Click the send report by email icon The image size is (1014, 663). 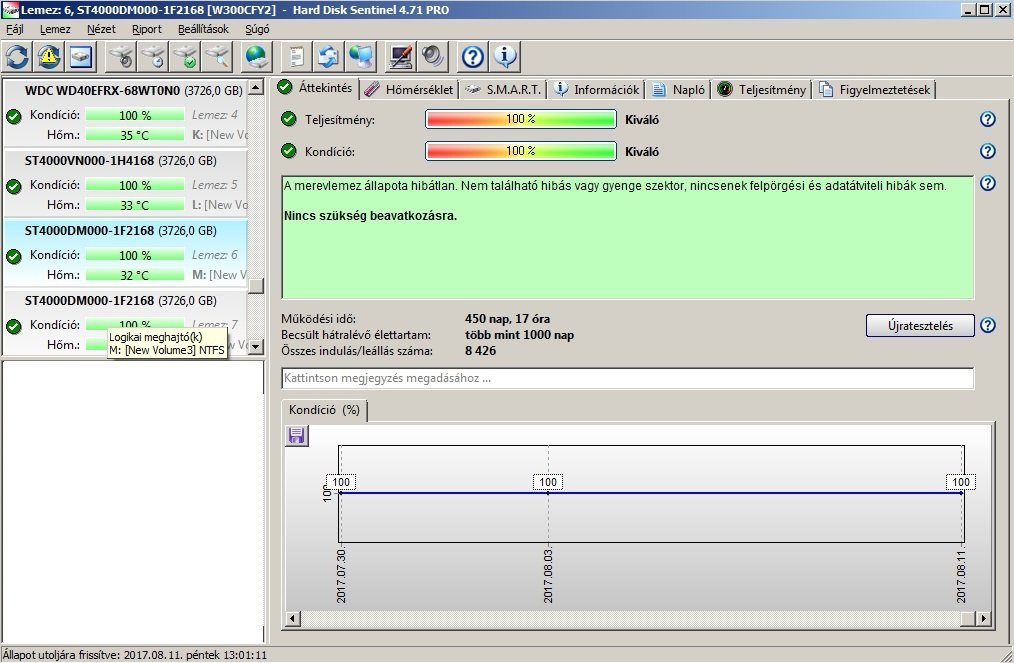[x=329, y=57]
